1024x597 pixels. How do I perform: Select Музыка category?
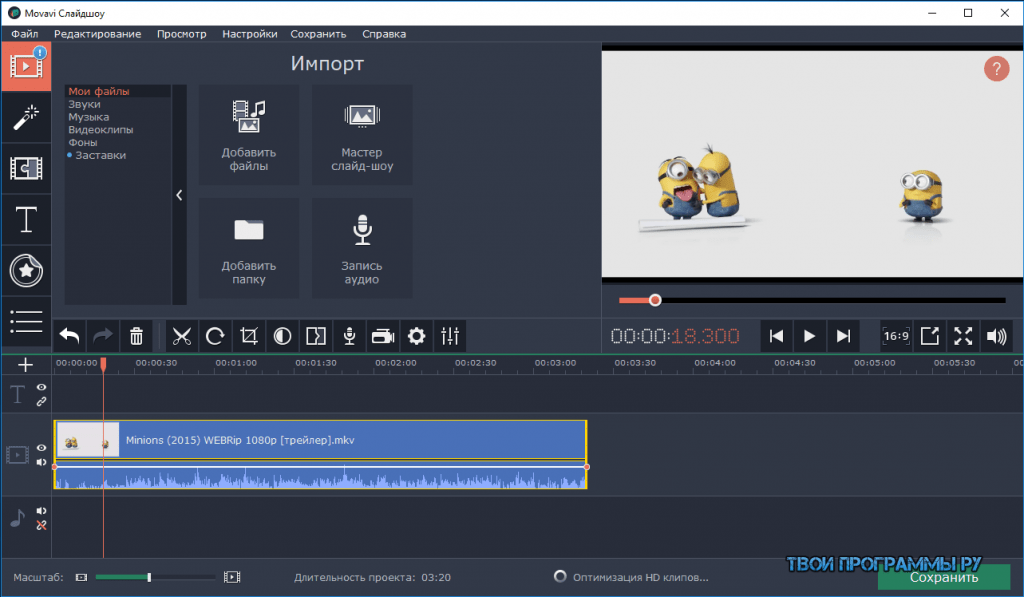point(88,117)
